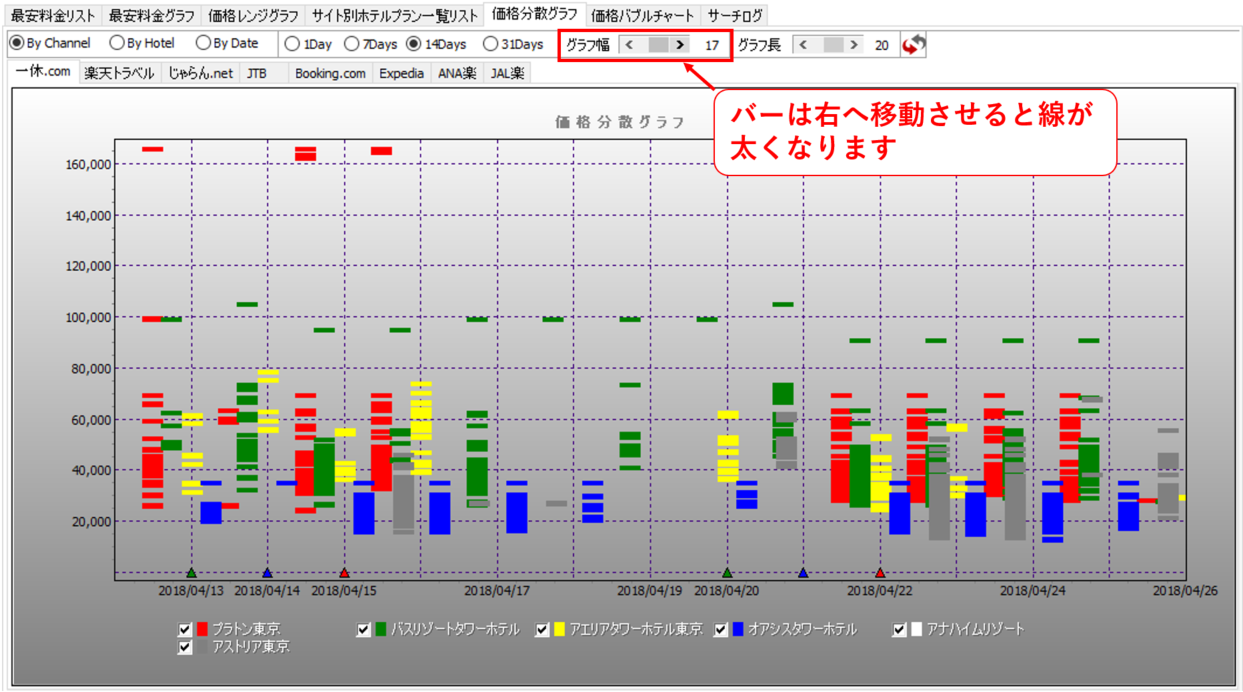1243x692 pixels.
Task: Click the green triangle marker at 2018/04/20
Action: (x=727, y=573)
